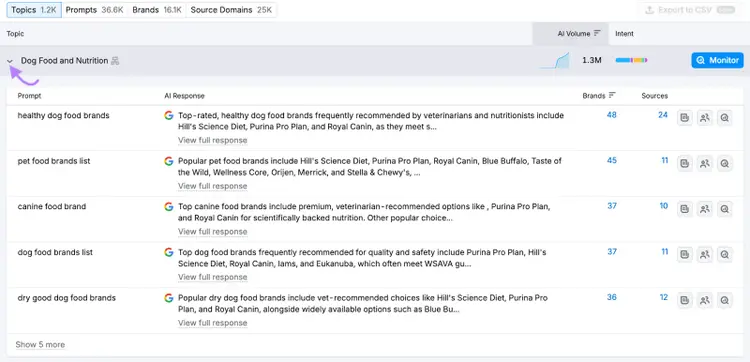
Task: Click the Google icon in canine food brand row
Action: 169,207
